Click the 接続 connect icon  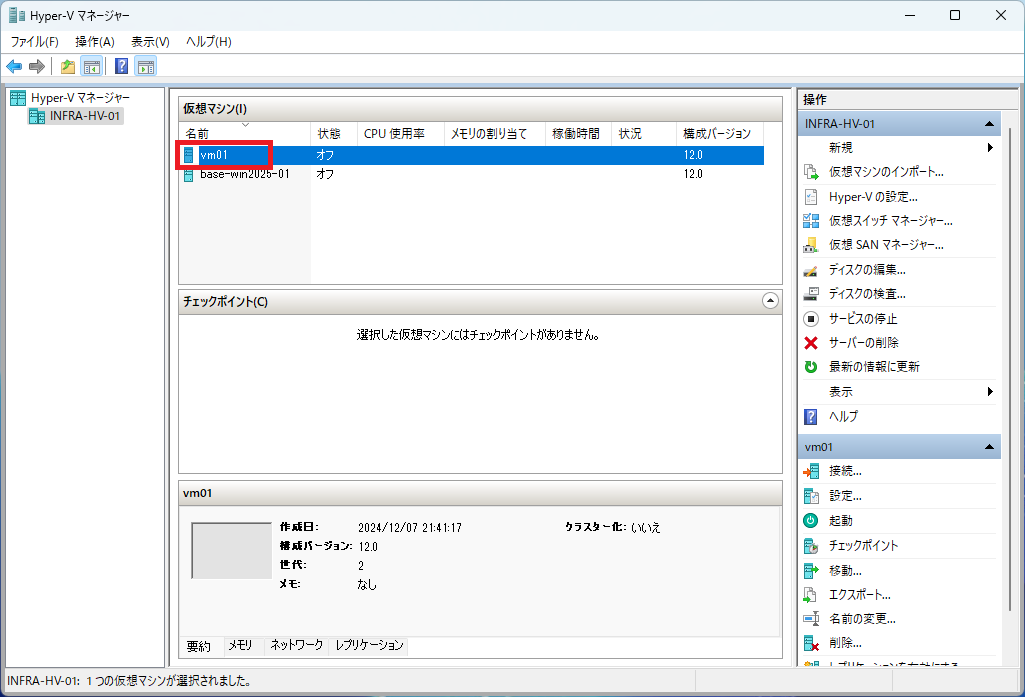(811, 471)
